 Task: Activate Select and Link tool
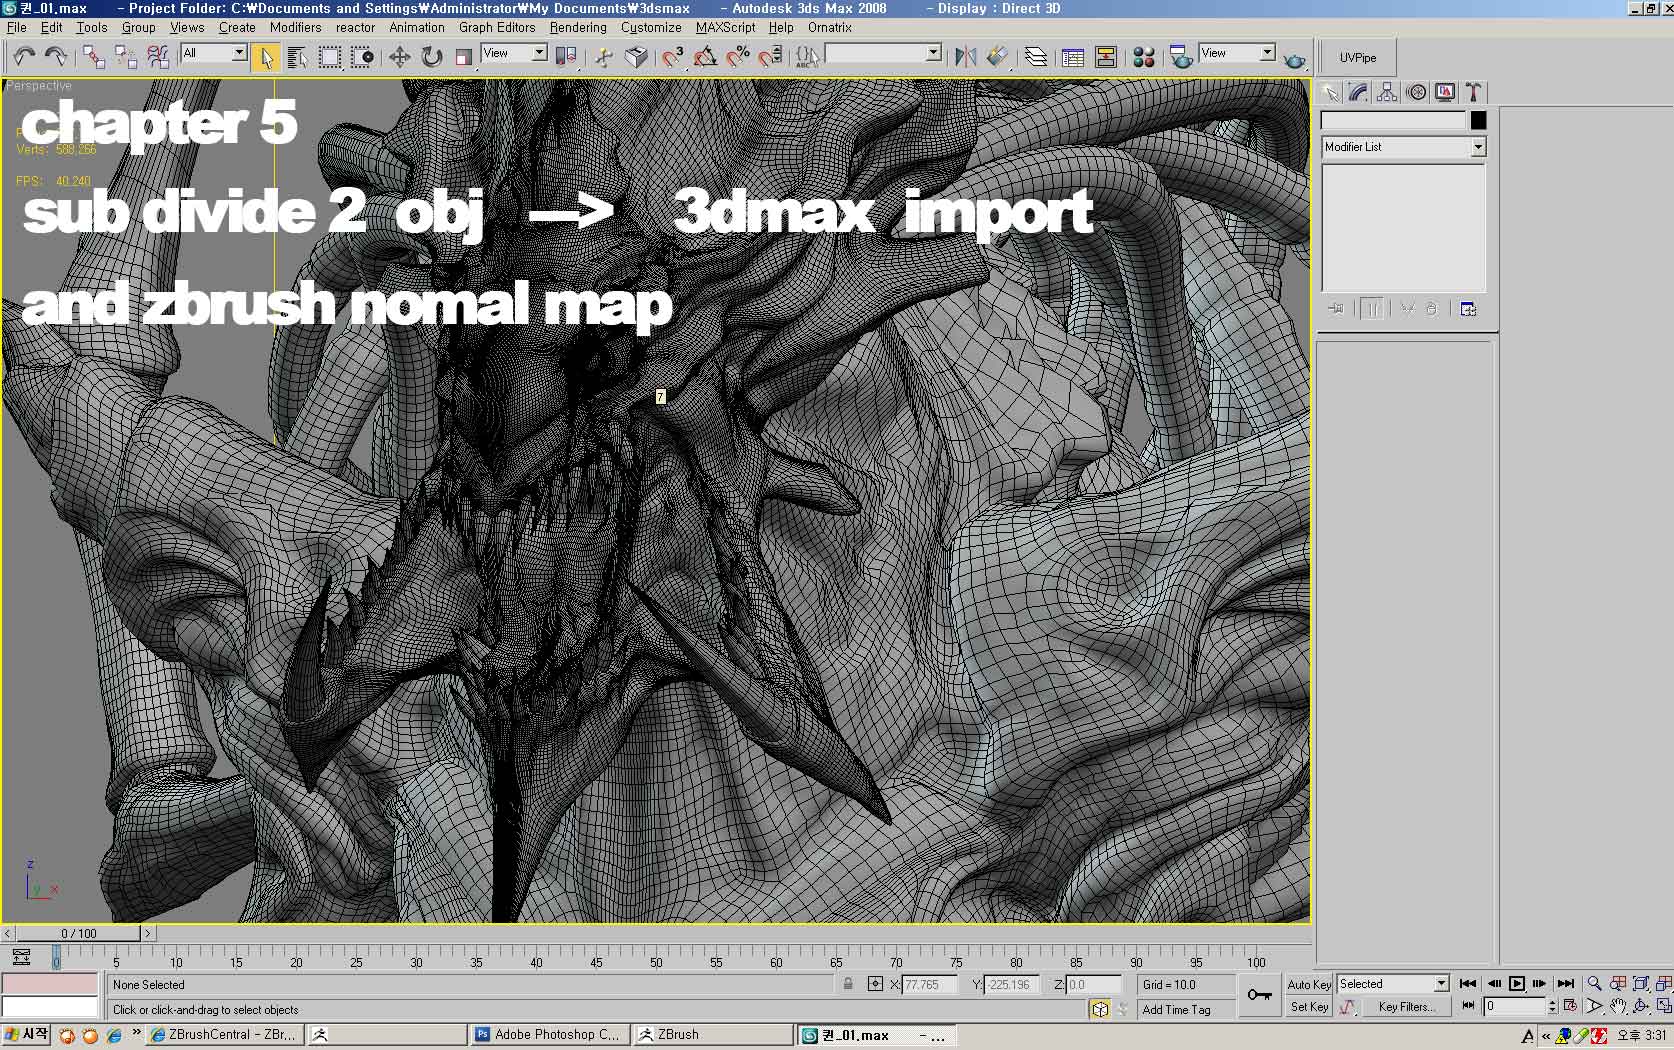93,57
